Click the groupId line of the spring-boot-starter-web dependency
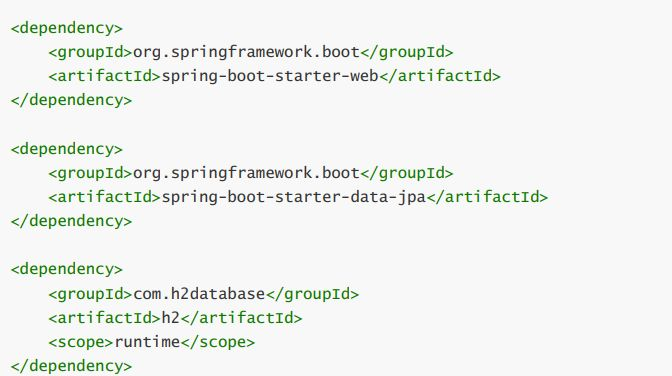This screenshot has width=672, height=376. tap(251, 52)
